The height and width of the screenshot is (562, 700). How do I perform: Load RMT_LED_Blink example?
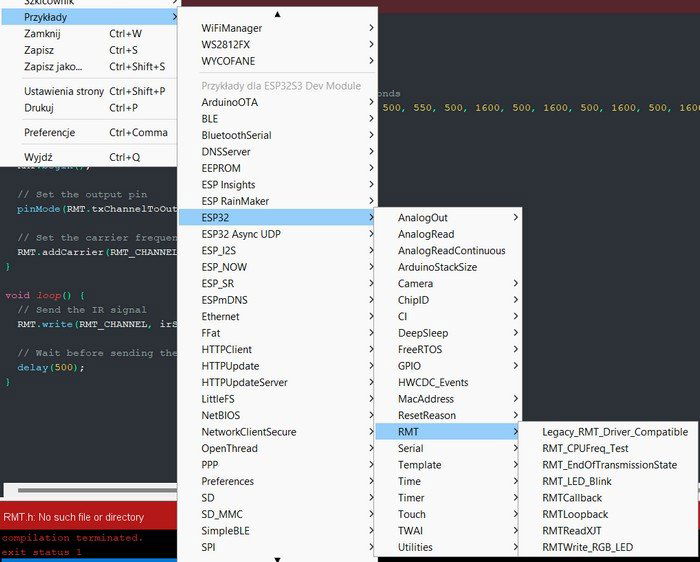point(608,482)
